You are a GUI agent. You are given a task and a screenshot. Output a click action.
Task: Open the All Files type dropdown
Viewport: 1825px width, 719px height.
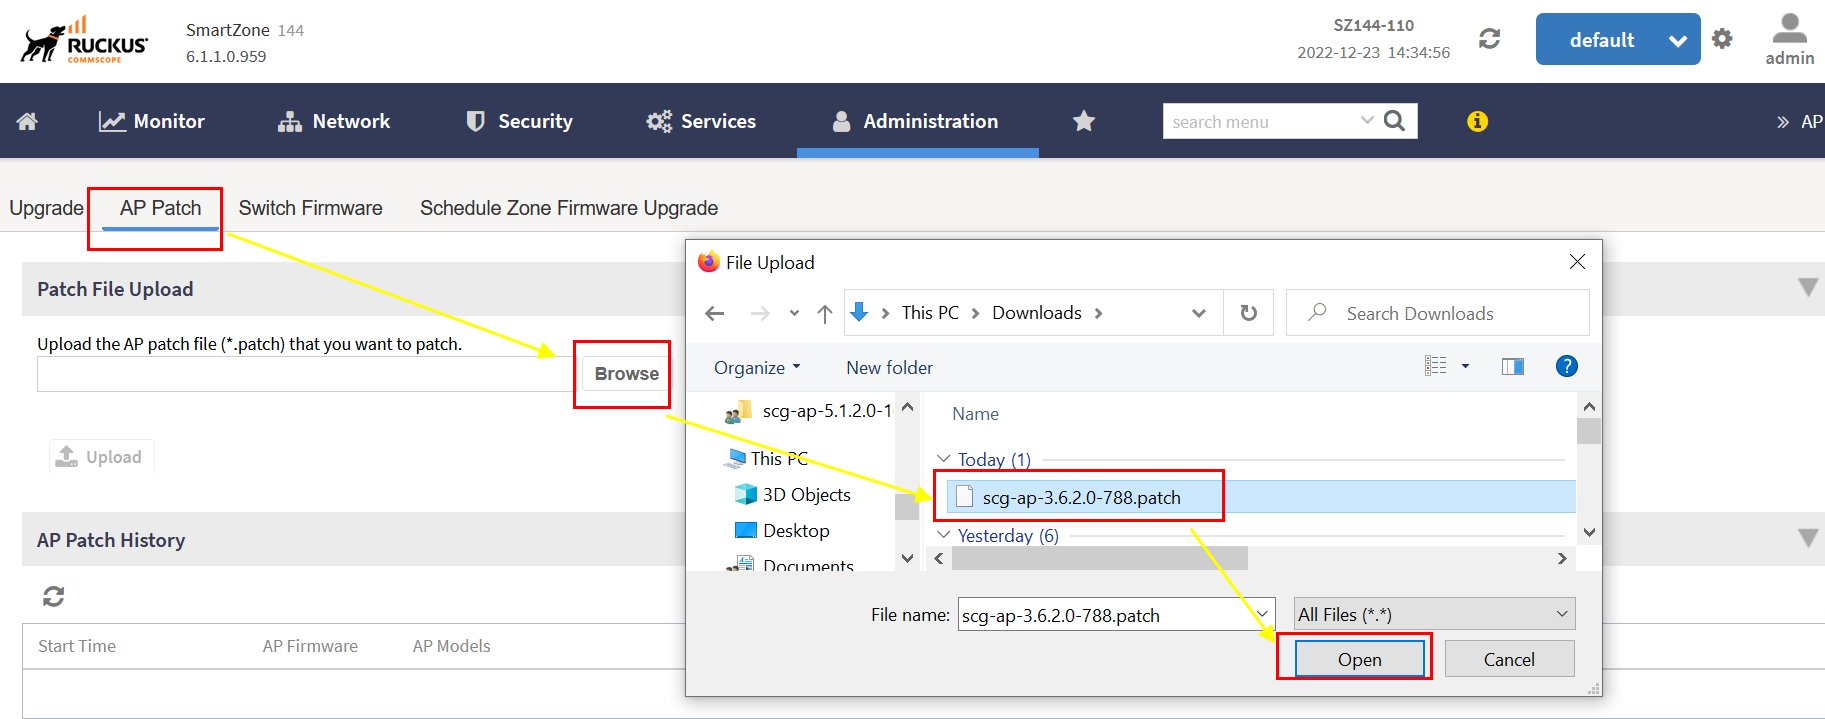1434,614
